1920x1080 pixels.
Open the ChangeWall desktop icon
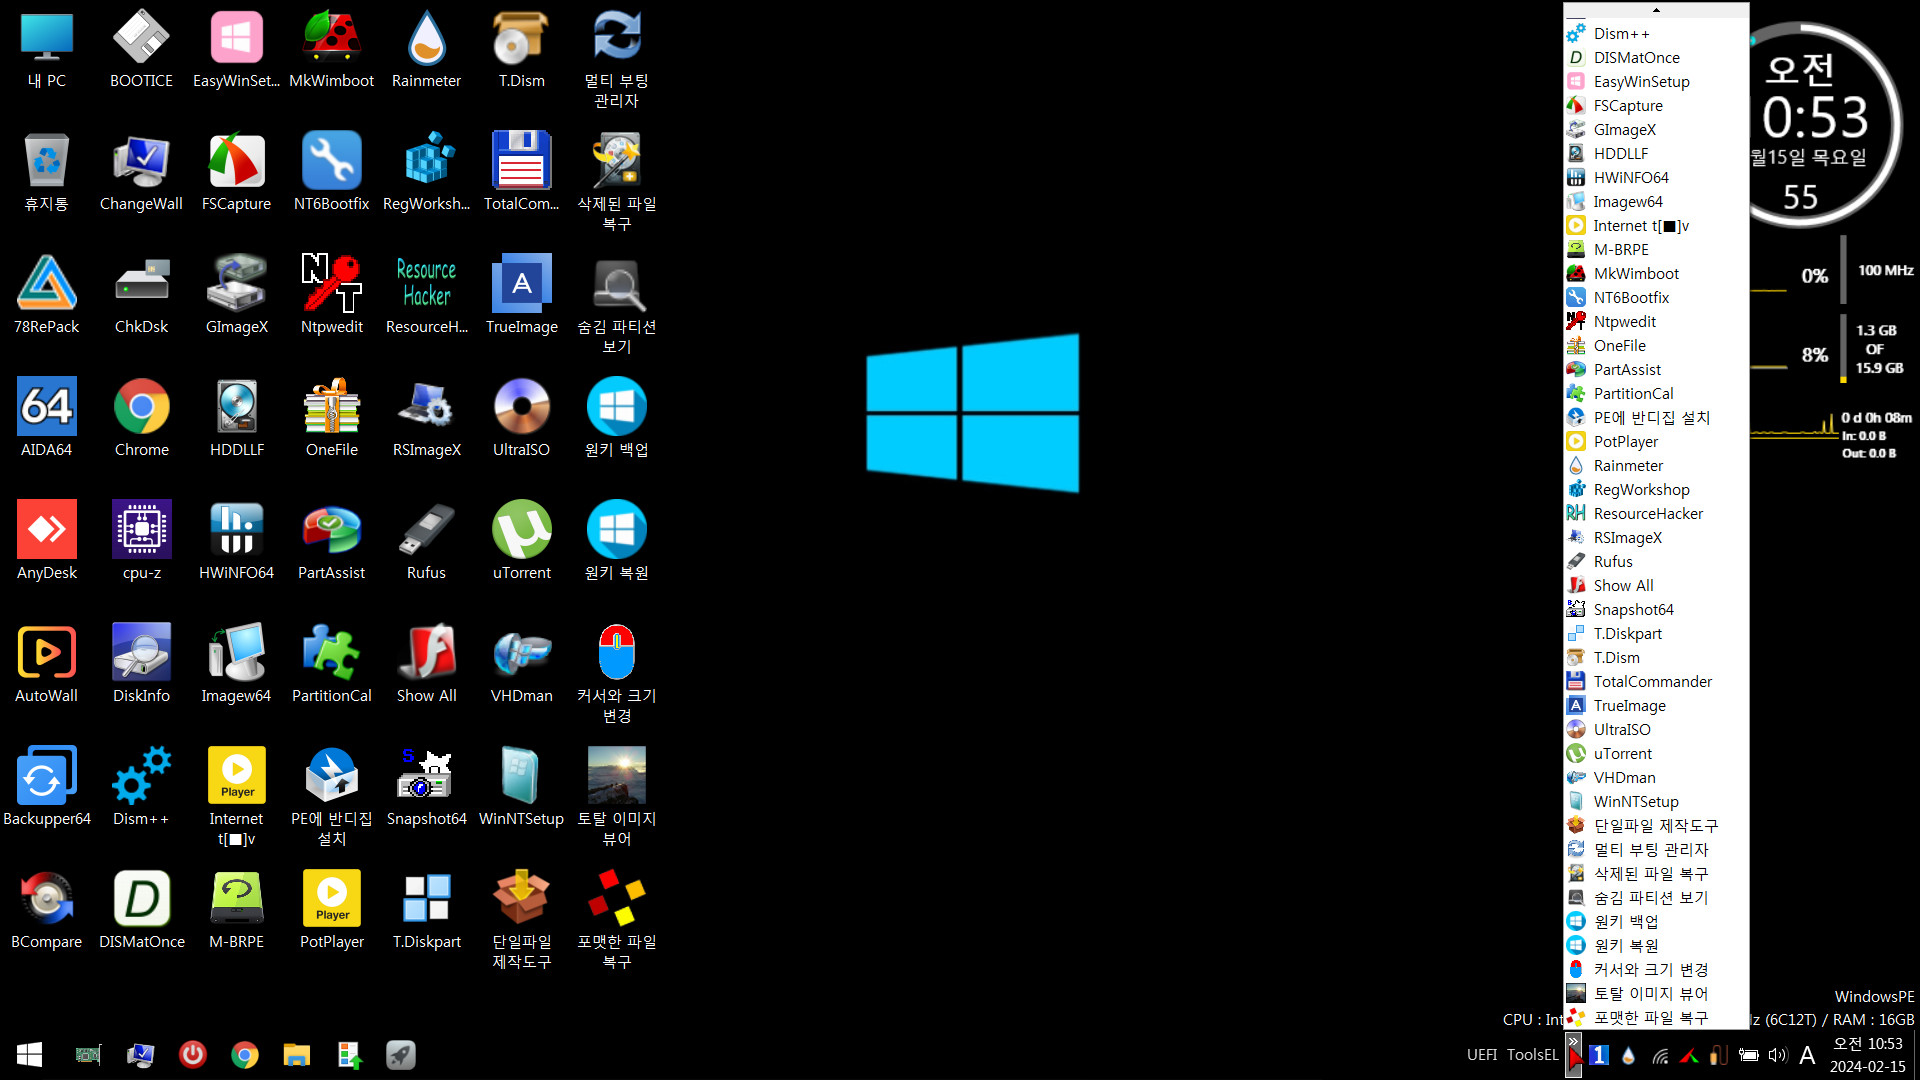pos(141,173)
